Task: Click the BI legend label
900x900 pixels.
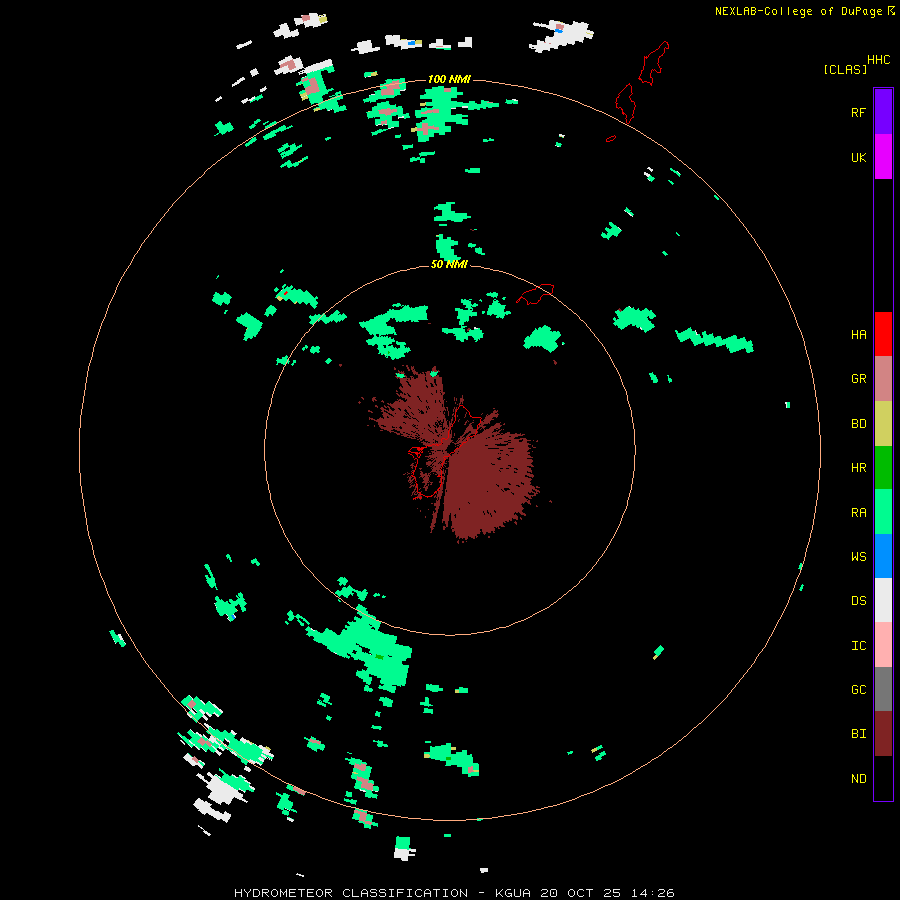Action: (858, 734)
